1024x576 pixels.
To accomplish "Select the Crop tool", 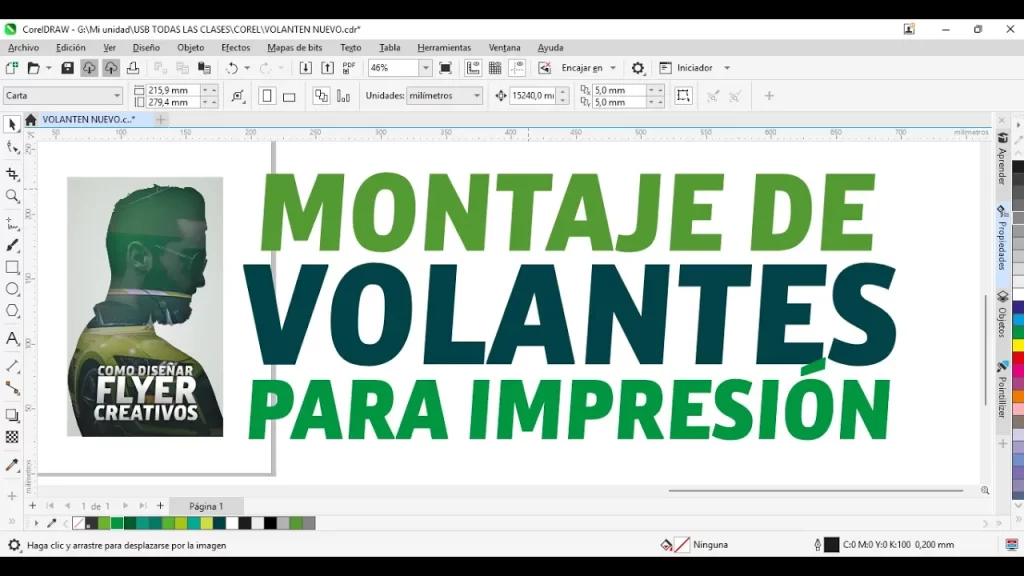I will point(12,174).
